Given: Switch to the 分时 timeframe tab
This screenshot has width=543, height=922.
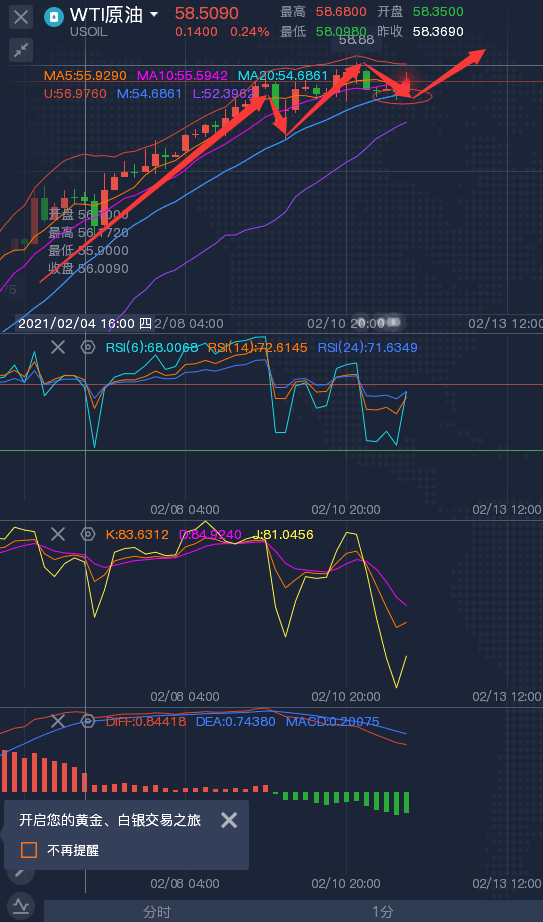Looking at the screenshot, I should click(x=157, y=911).
